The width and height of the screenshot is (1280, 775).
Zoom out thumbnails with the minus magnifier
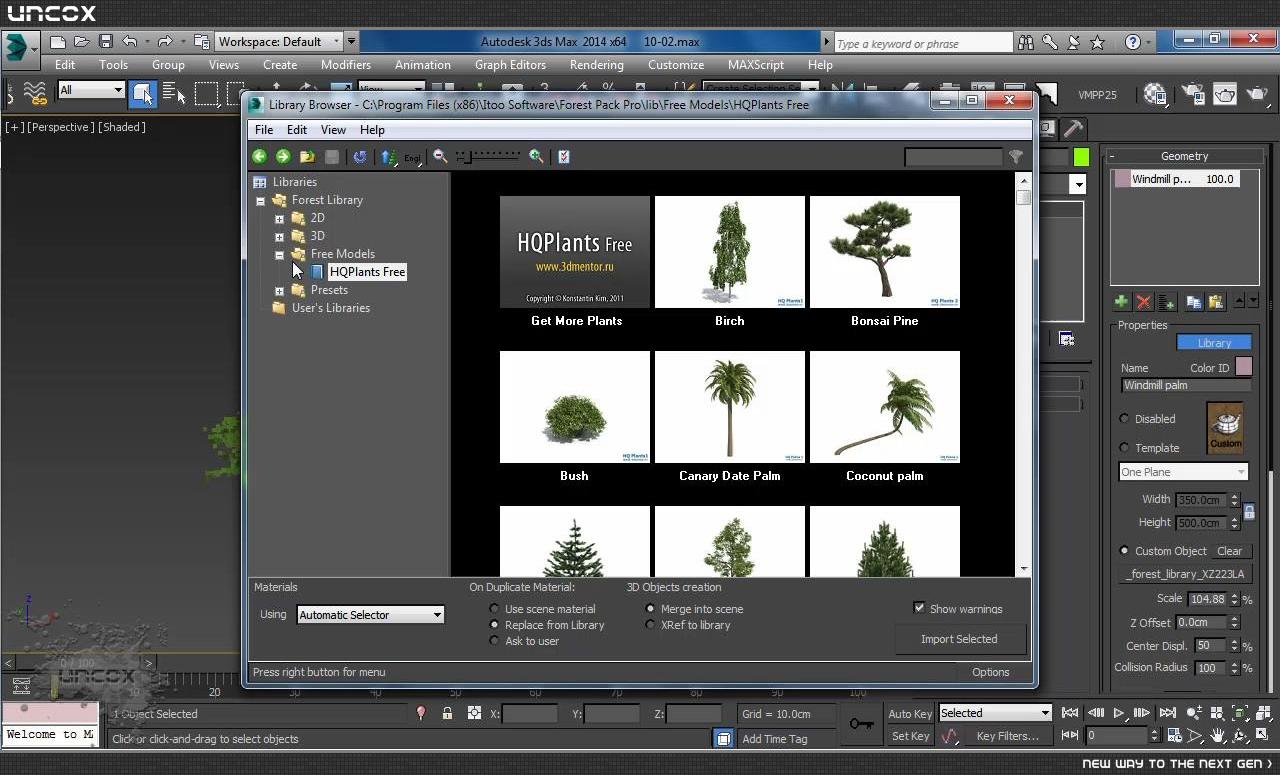pos(440,156)
